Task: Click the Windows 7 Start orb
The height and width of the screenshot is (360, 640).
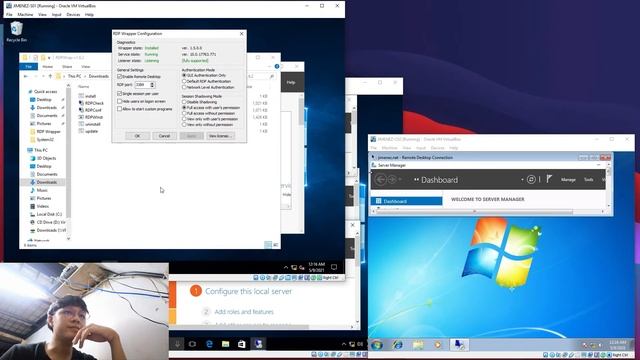Action: point(377,345)
